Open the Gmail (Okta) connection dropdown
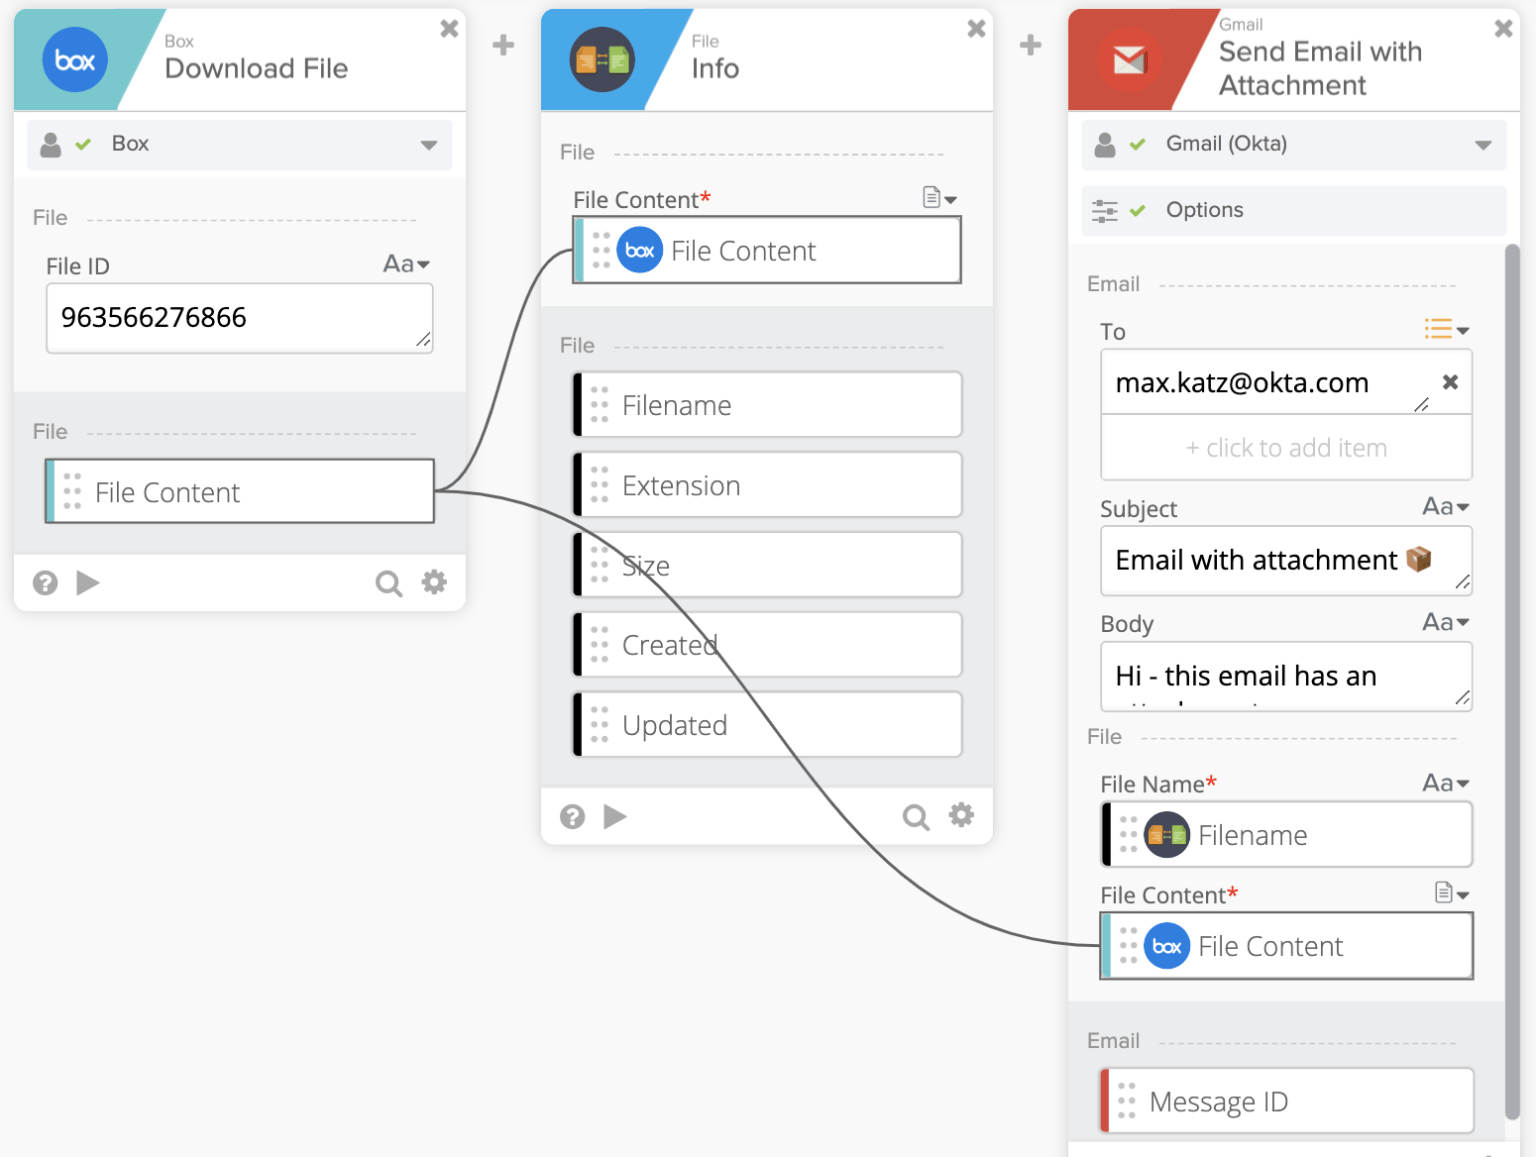 click(x=1293, y=145)
